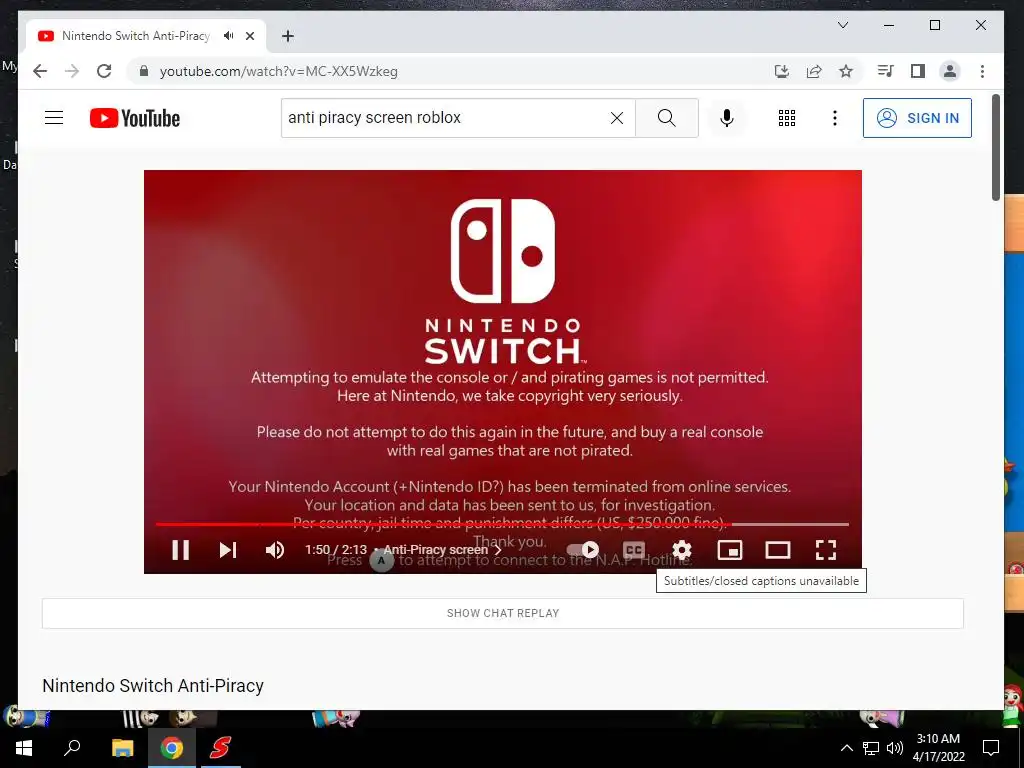This screenshot has width=1024, height=768.
Task: Go forward in Chrome
Action: coord(72,71)
